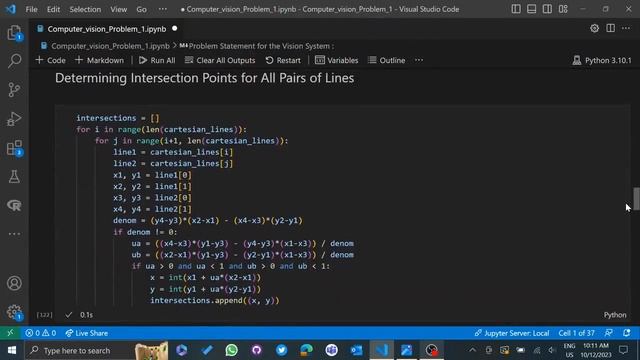Viewport: 640px width, 360px height.
Task: Open the Accounts menu
Action: point(14,283)
